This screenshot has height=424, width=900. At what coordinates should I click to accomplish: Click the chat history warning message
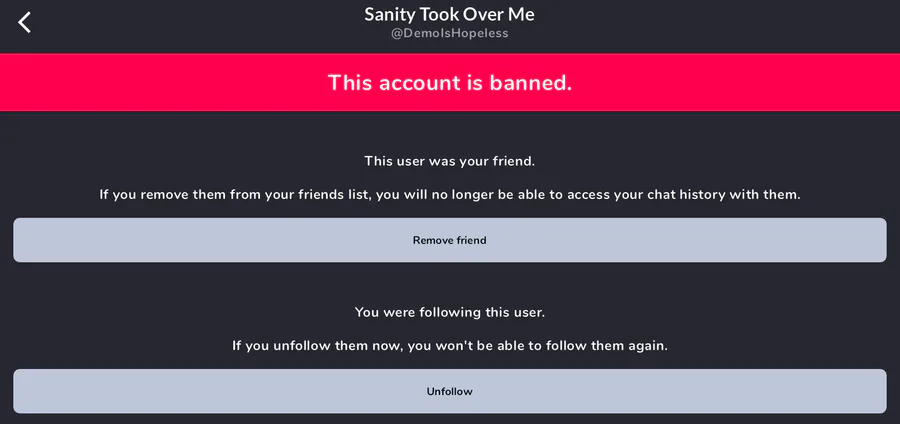449,194
